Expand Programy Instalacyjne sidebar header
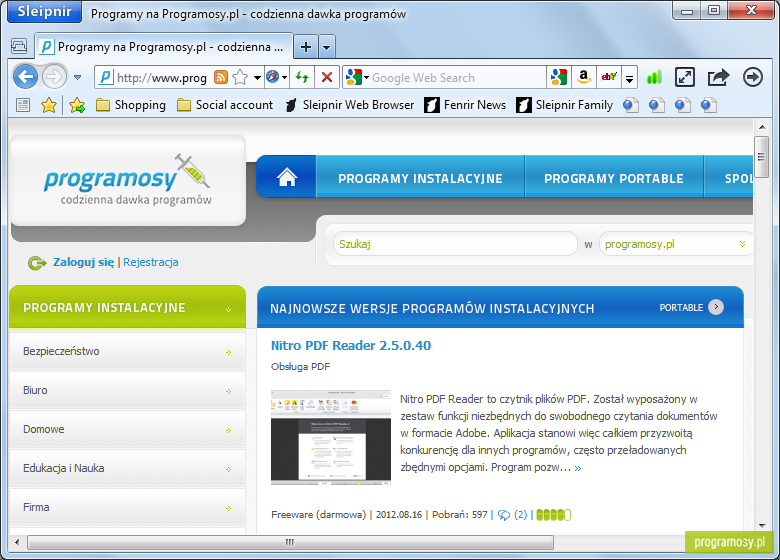This screenshot has width=780, height=560. 127,307
